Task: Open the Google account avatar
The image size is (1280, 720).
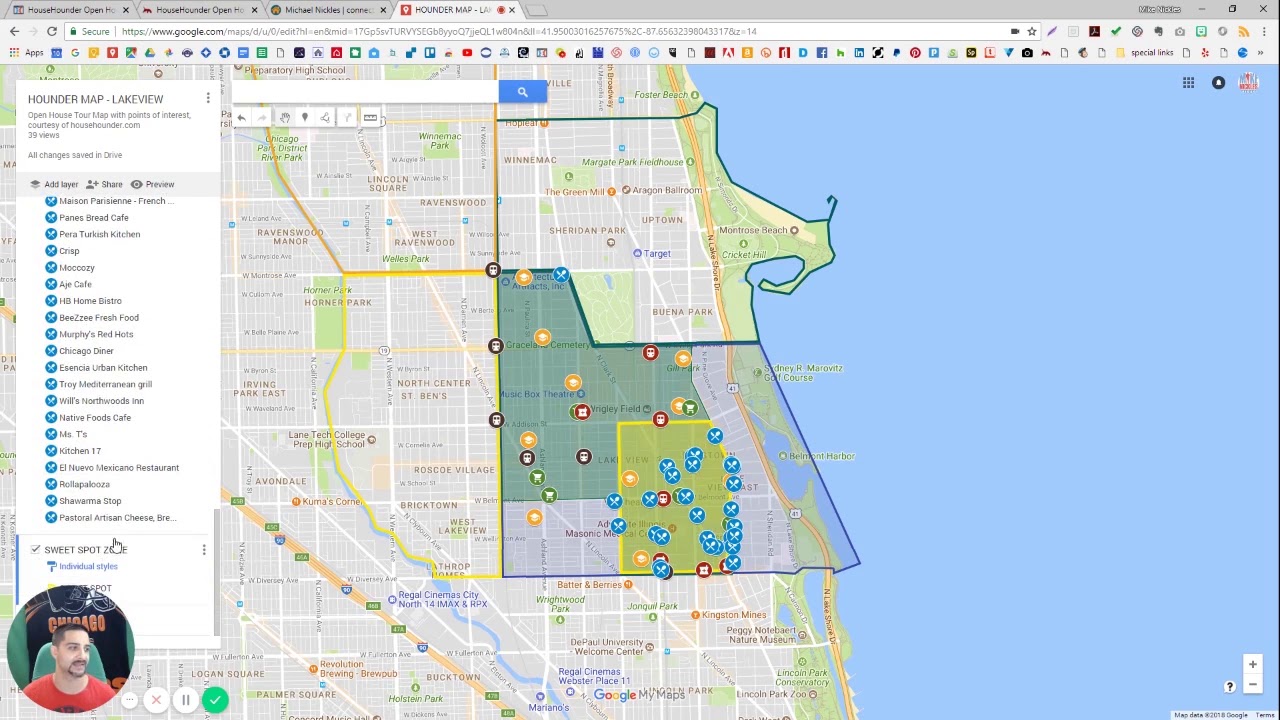Action: point(1248,83)
